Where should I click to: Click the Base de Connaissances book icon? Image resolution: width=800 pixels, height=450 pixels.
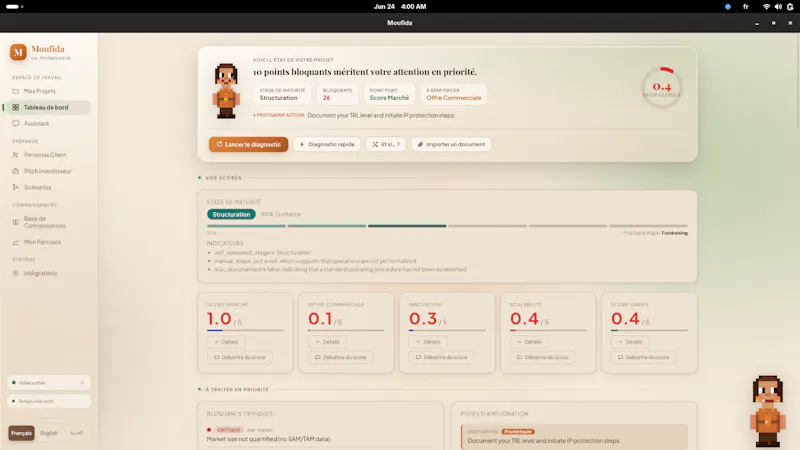15,222
